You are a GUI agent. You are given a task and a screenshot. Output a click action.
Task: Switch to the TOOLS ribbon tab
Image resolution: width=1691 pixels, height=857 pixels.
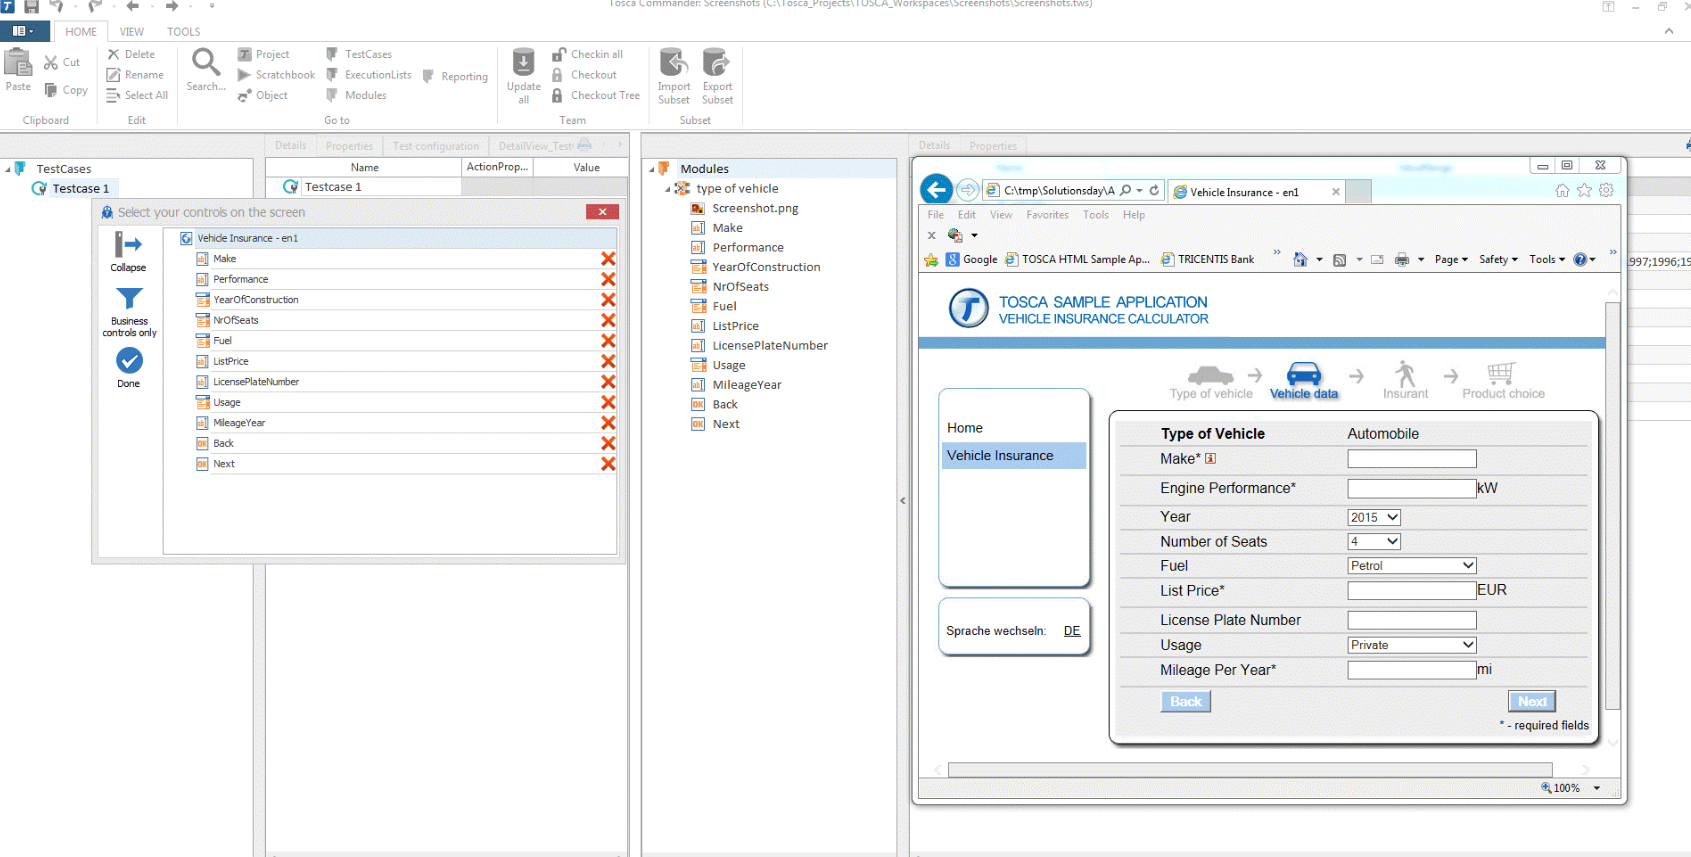pos(184,32)
